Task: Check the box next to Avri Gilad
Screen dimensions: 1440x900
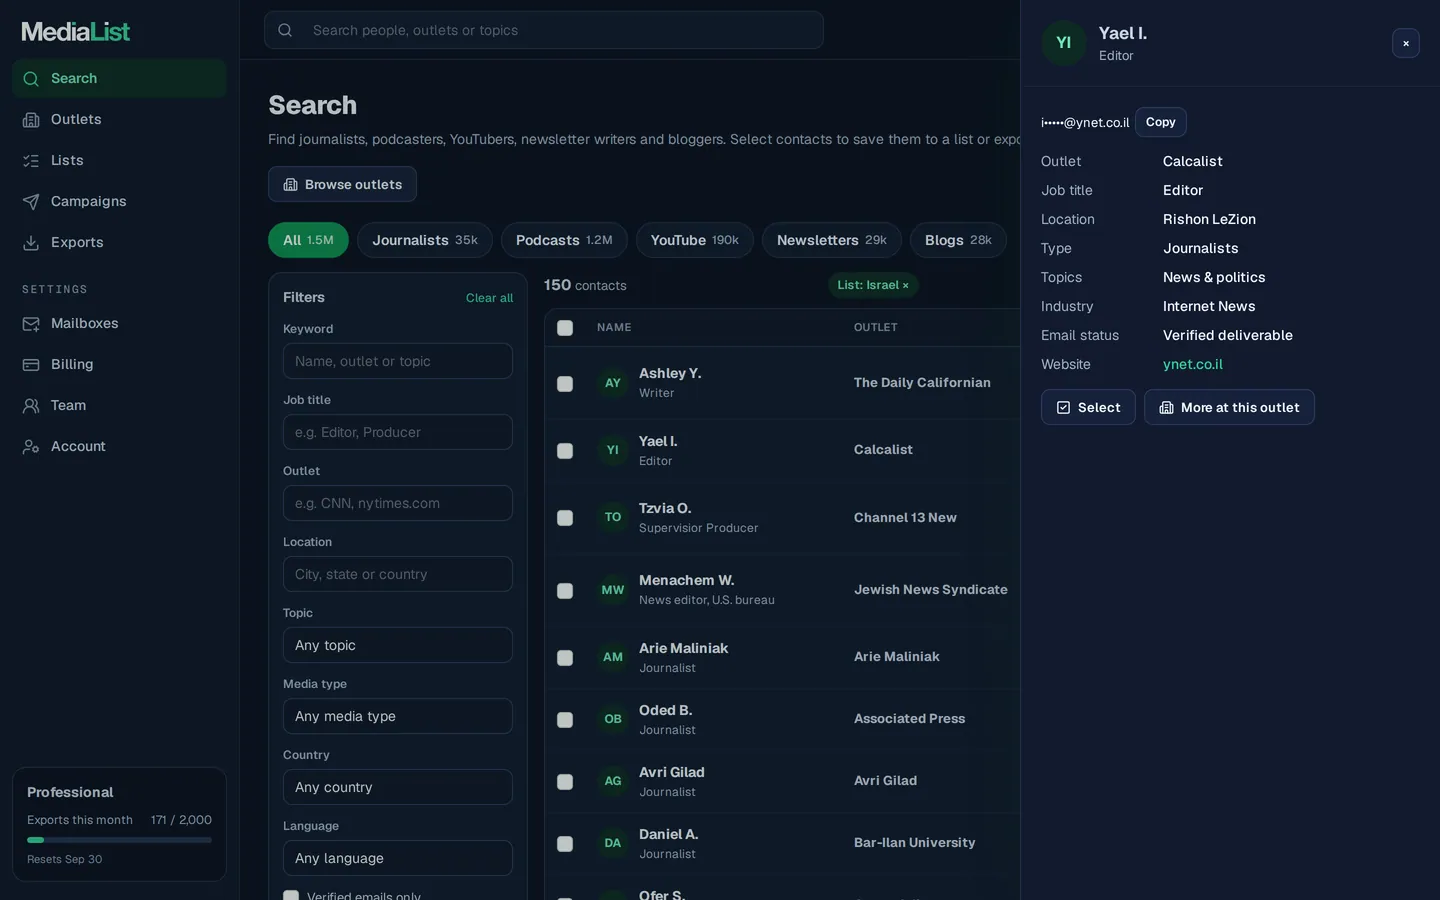Action: 565,782
